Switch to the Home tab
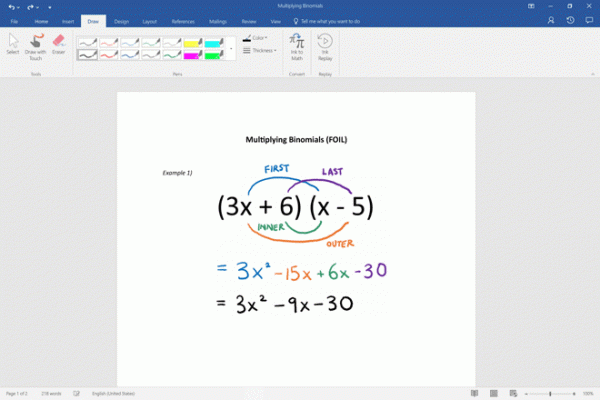This screenshot has width=600, height=400. tap(41, 21)
